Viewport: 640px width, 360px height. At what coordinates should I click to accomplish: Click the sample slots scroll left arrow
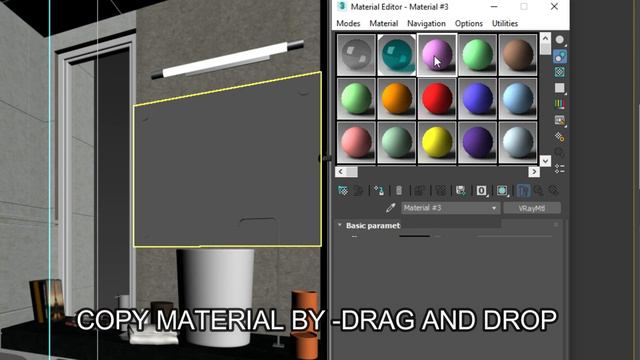(x=341, y=172)
